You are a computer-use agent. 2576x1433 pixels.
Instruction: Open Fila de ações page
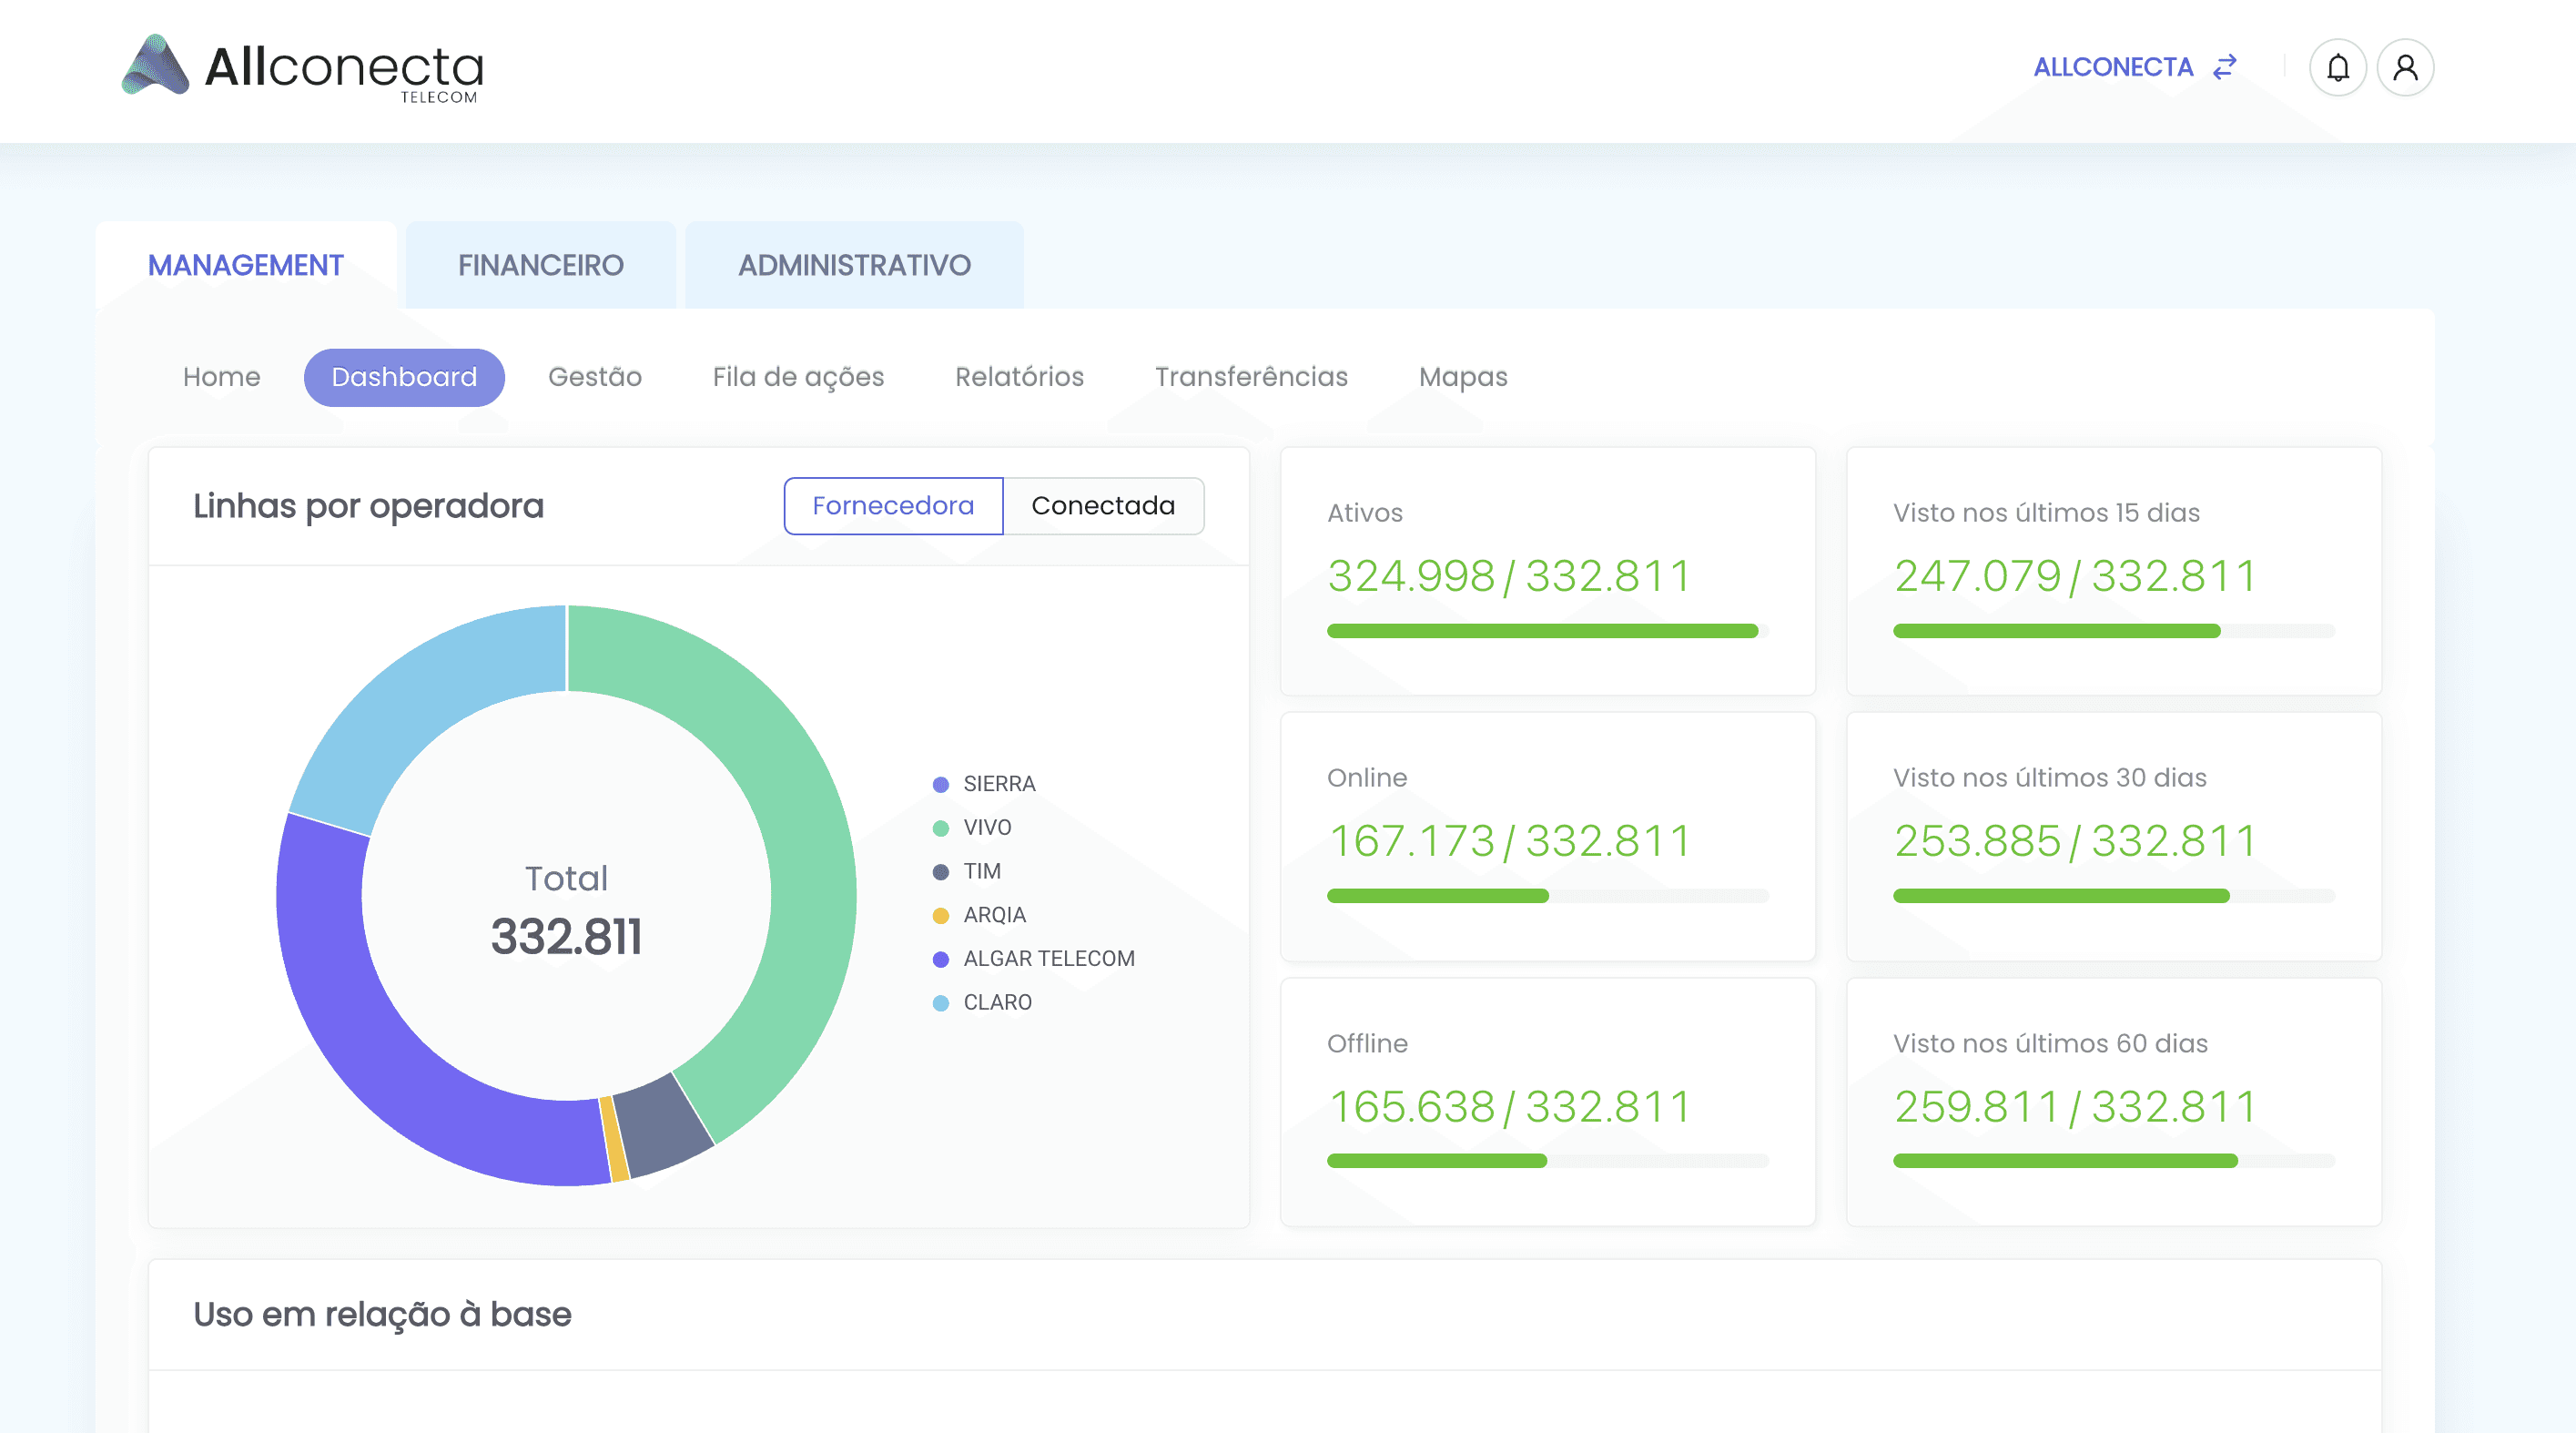pos(798,377)
